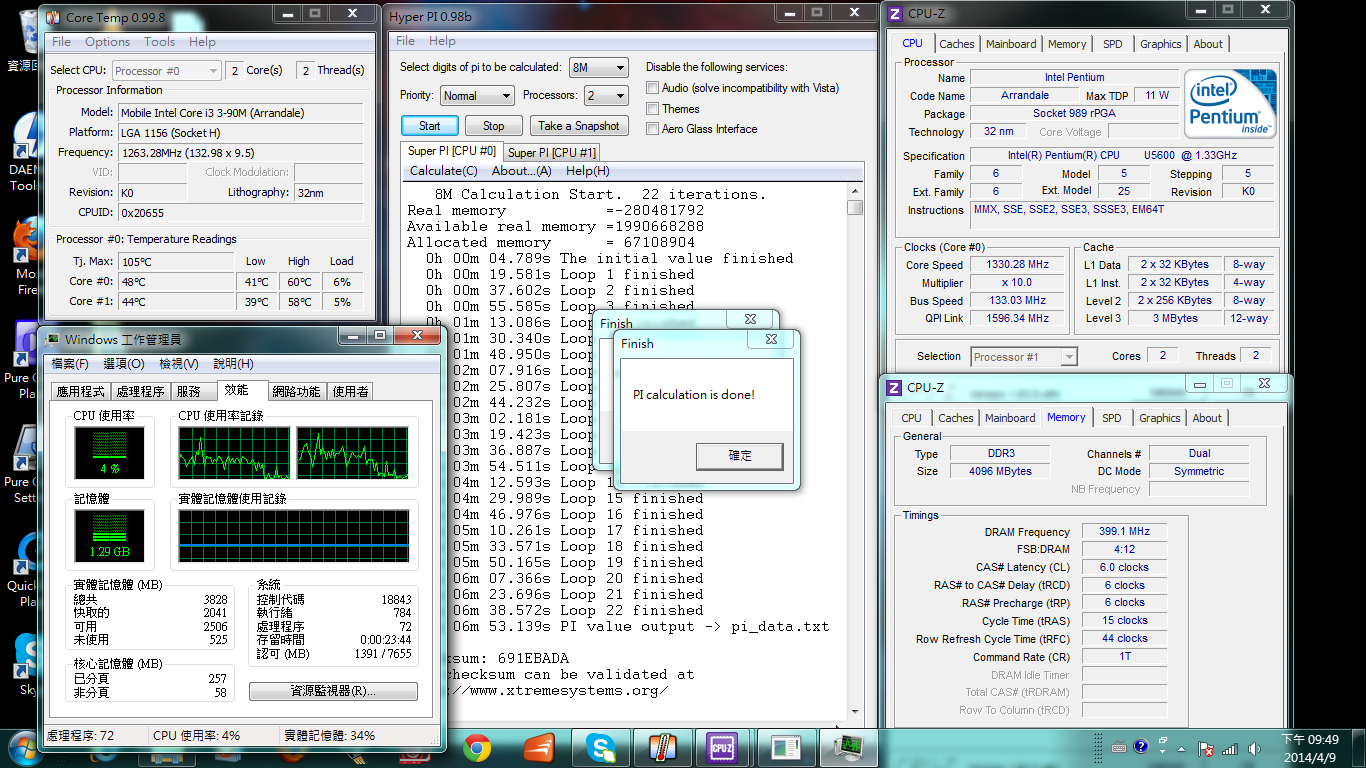Viewport: 1366px width, 768px height.
Task: Open CPU-Z Selection Processor #1 dropdown
Action: (x=1023, y=356)
